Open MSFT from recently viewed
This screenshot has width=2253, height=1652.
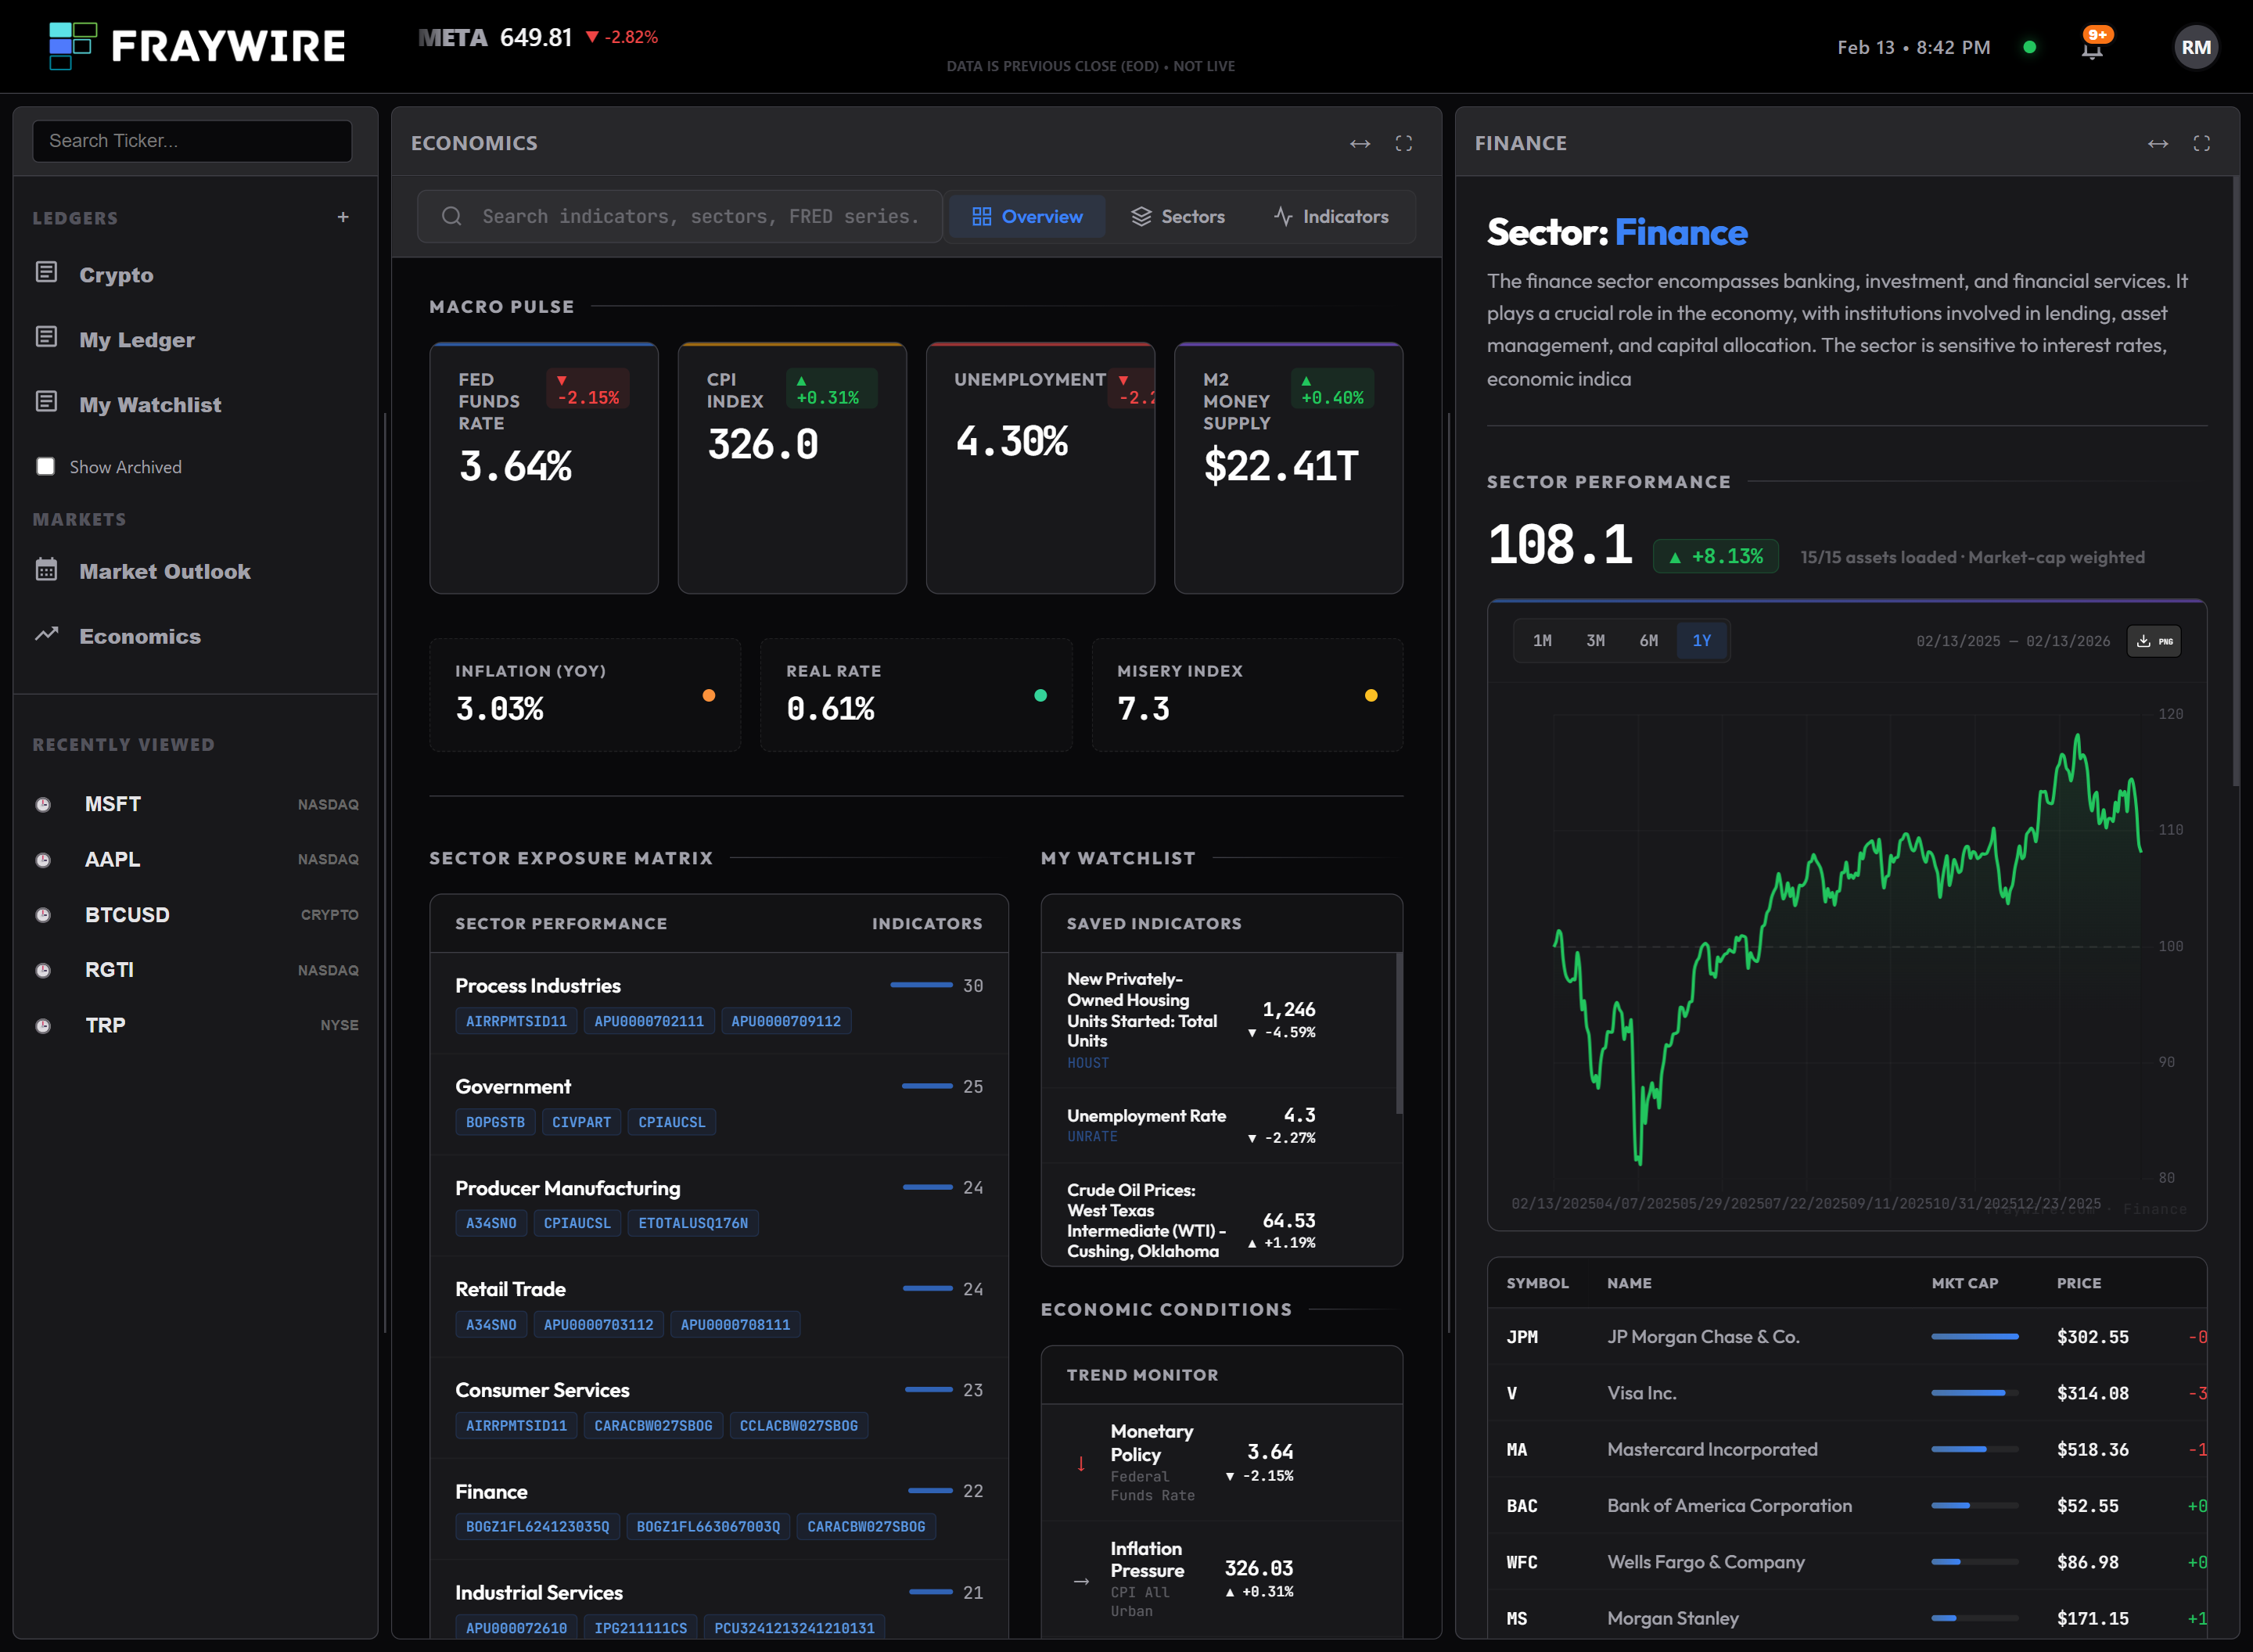pyautogui.click(x=113, y=804)
